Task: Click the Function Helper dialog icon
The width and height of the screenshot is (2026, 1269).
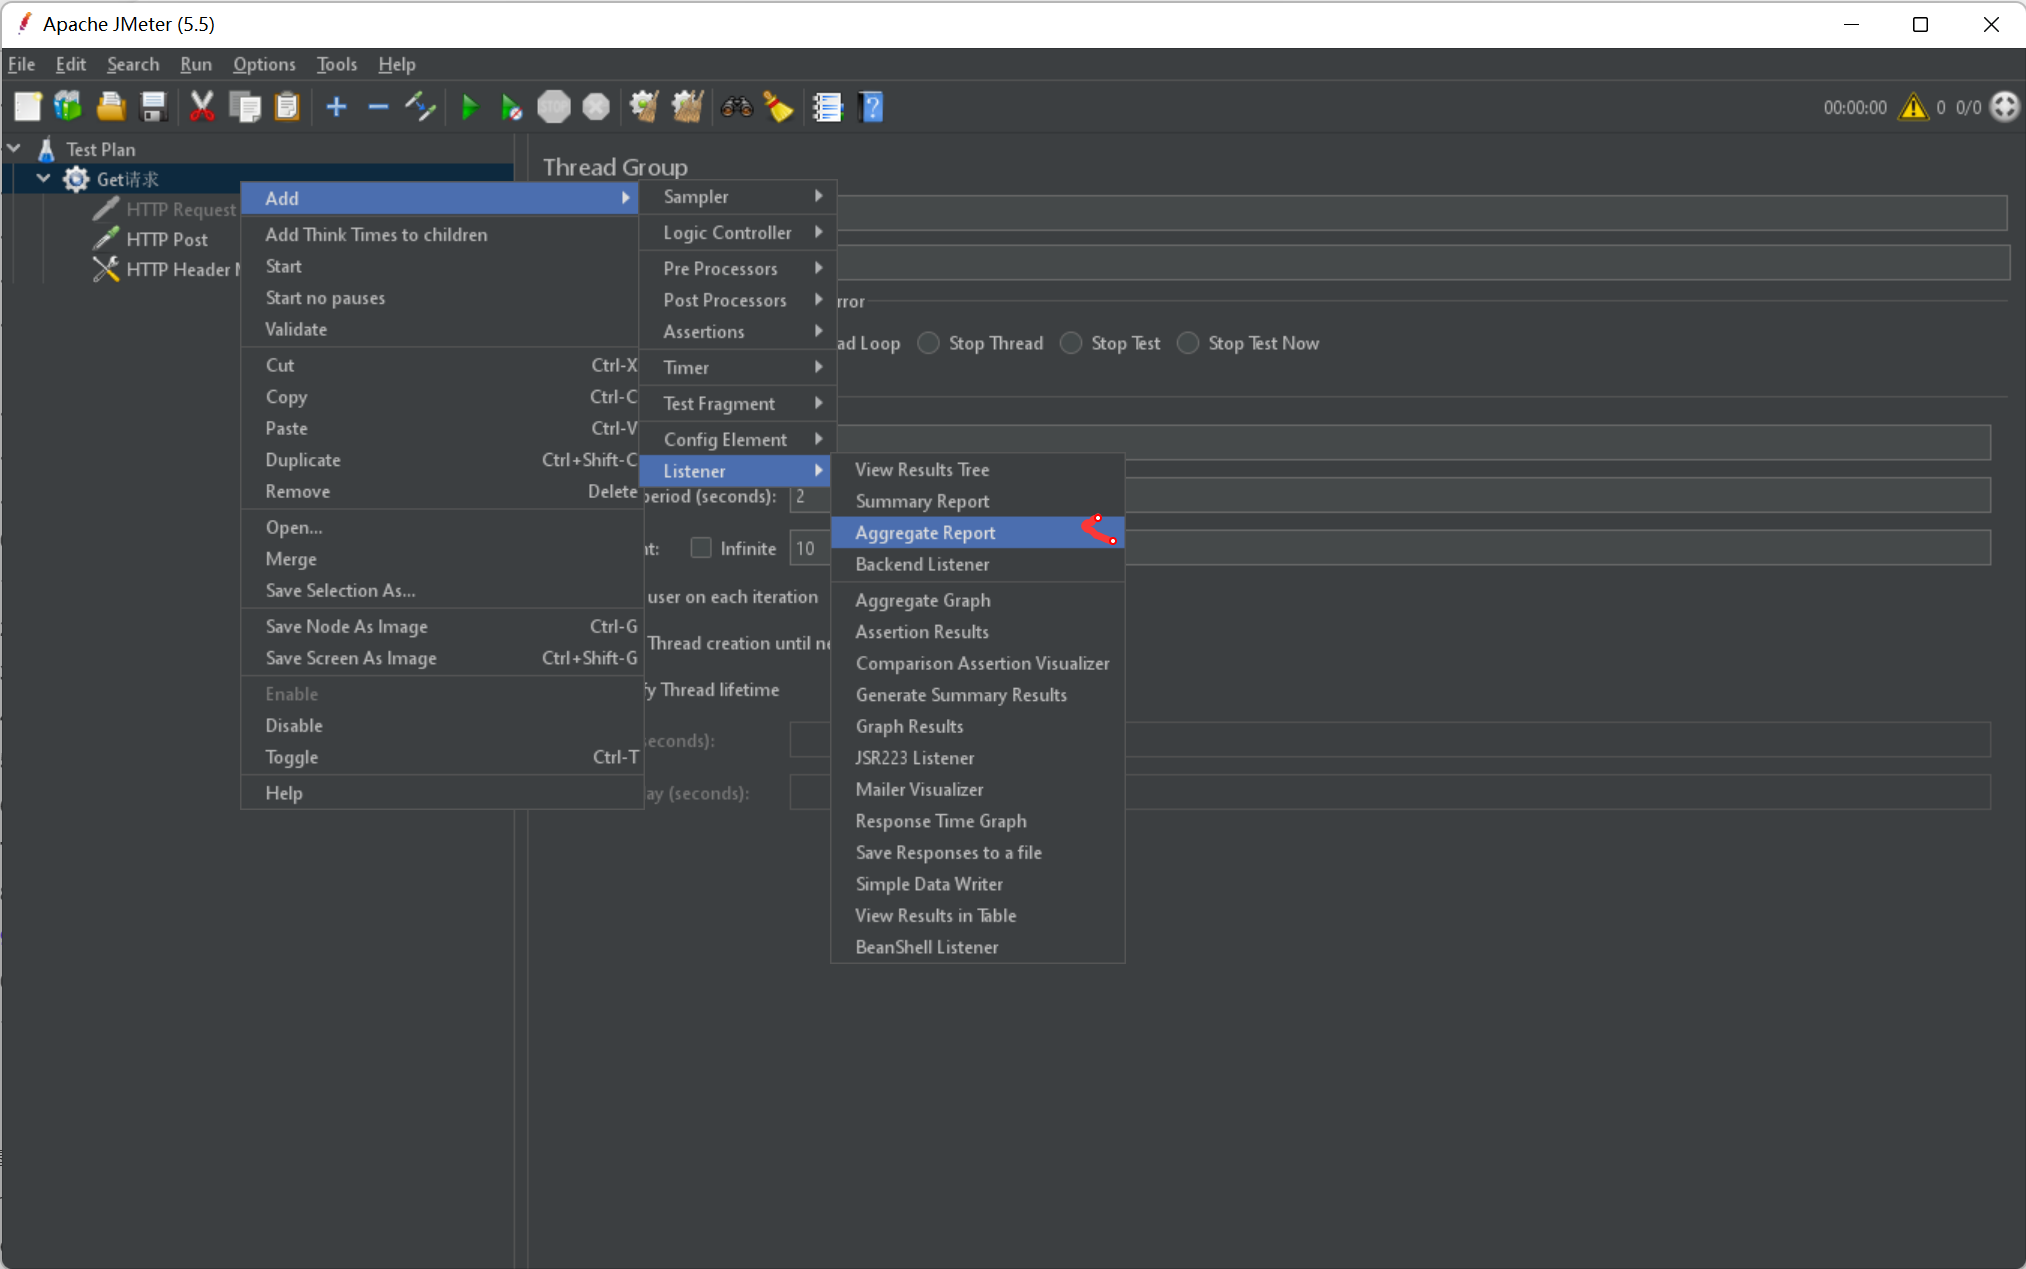Action: pos(827,106)
